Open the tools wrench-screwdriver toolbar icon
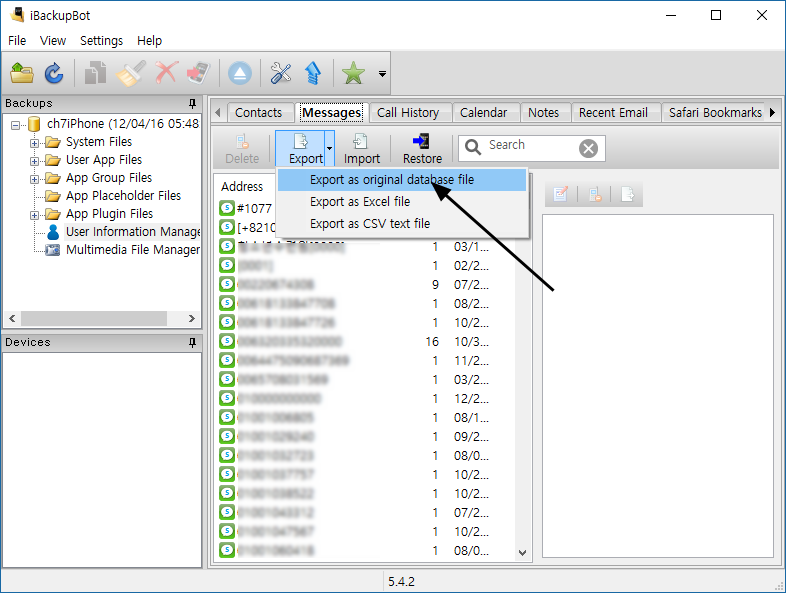Image resolution: width=786 pixels, height=593 pixels. click(x=281, y=73)
